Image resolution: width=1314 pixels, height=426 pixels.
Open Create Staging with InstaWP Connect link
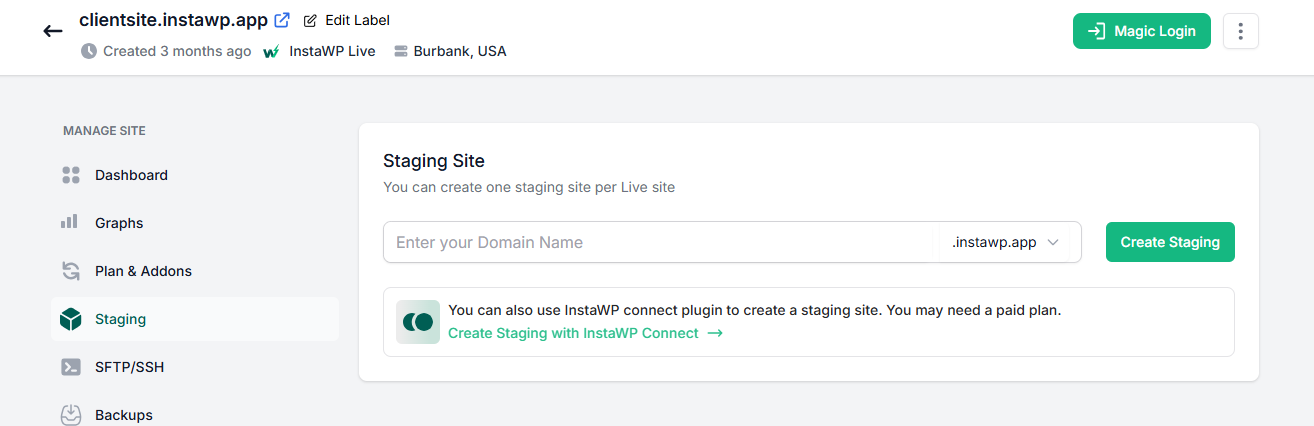[573, 333]
